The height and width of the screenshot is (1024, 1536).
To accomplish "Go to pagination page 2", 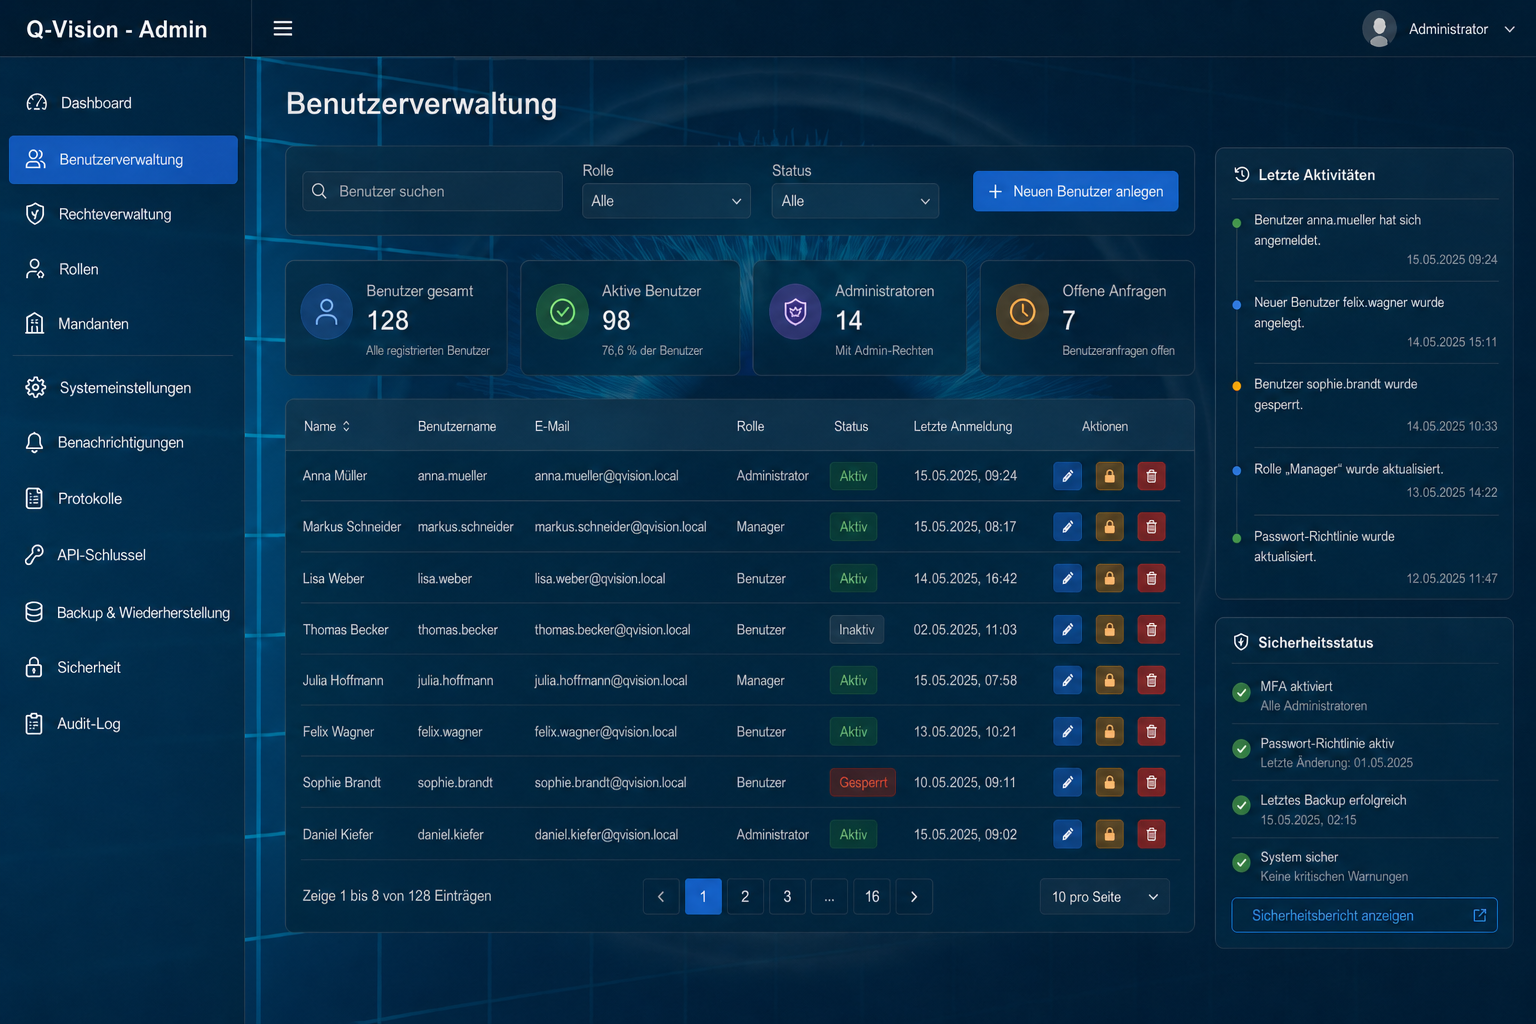I will (x=745, y=897).
